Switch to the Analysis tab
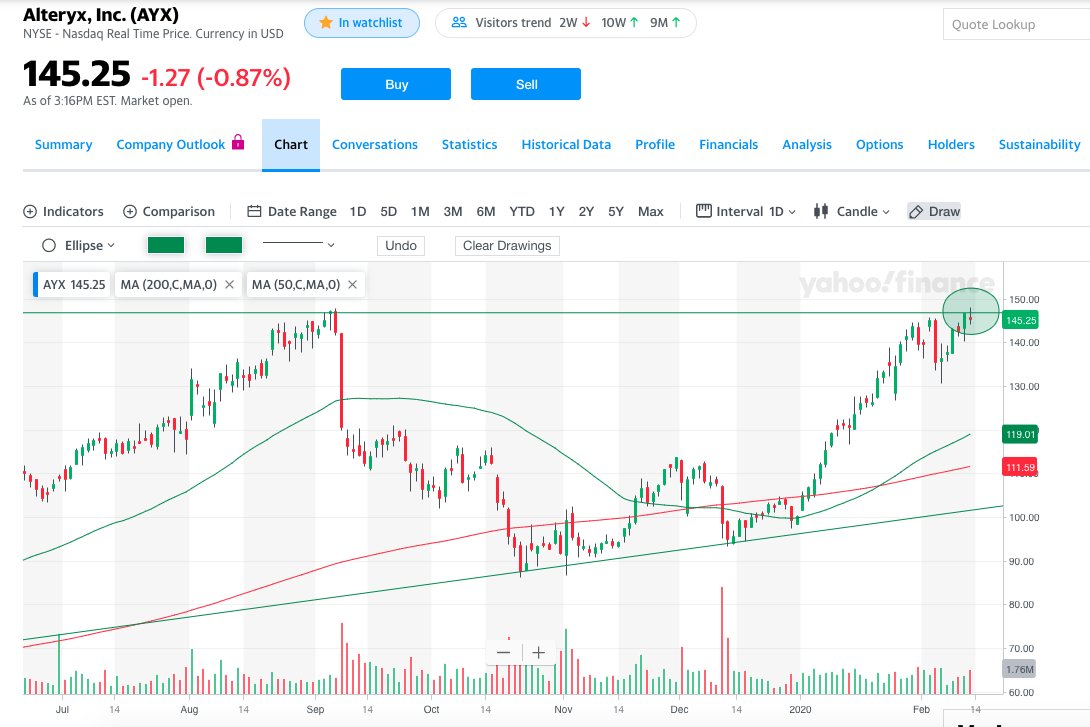Screen dimensions: 1090x727 [807, 145]
